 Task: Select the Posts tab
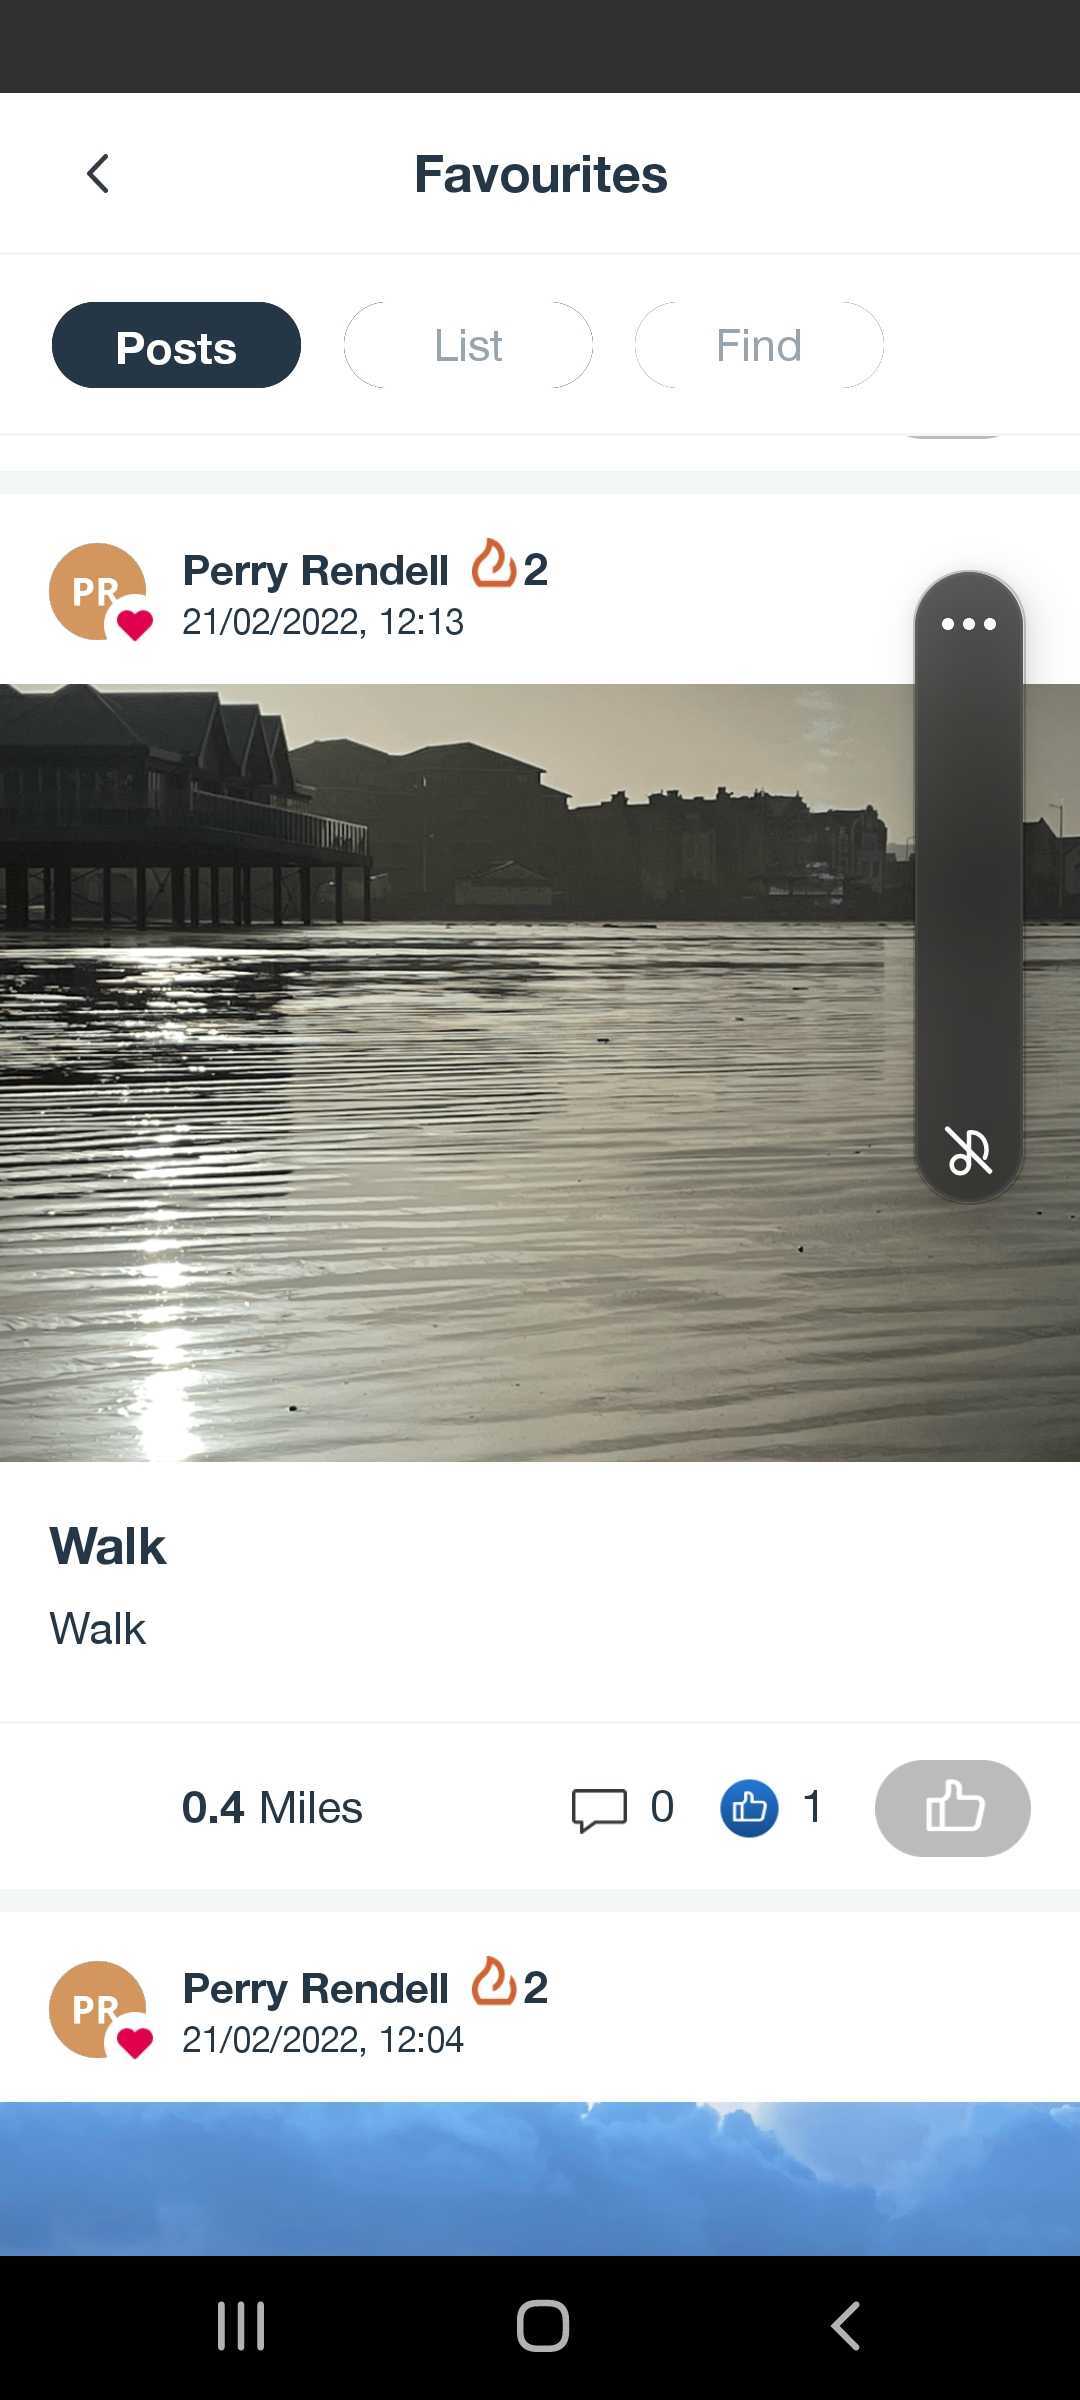pyautogui.click(x=176, y=345)
